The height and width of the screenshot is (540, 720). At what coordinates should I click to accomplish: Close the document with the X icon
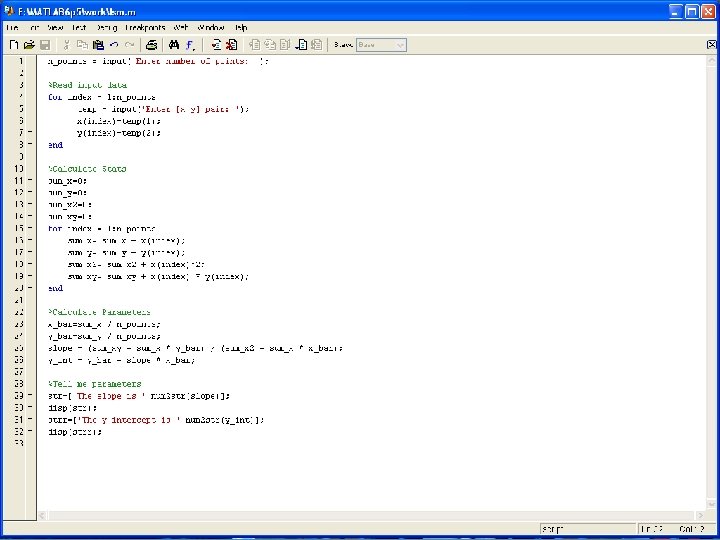(x=711, y=45)
